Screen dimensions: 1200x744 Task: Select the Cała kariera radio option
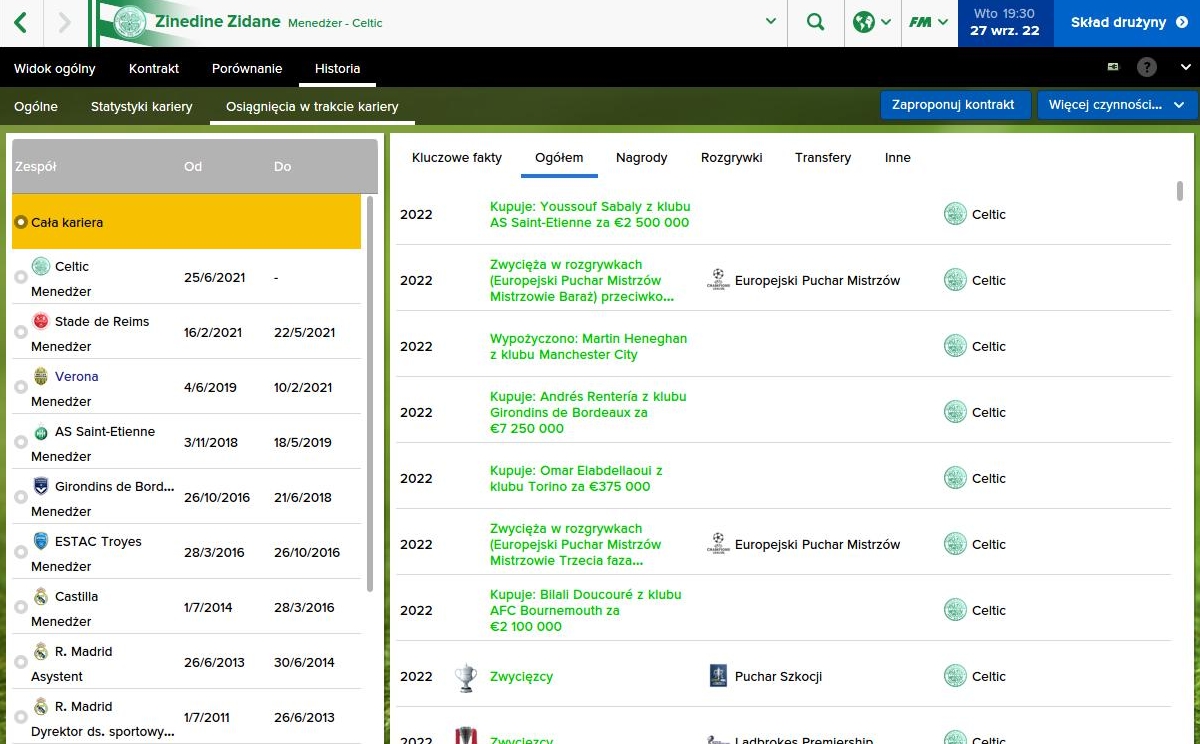click(20, 223)
